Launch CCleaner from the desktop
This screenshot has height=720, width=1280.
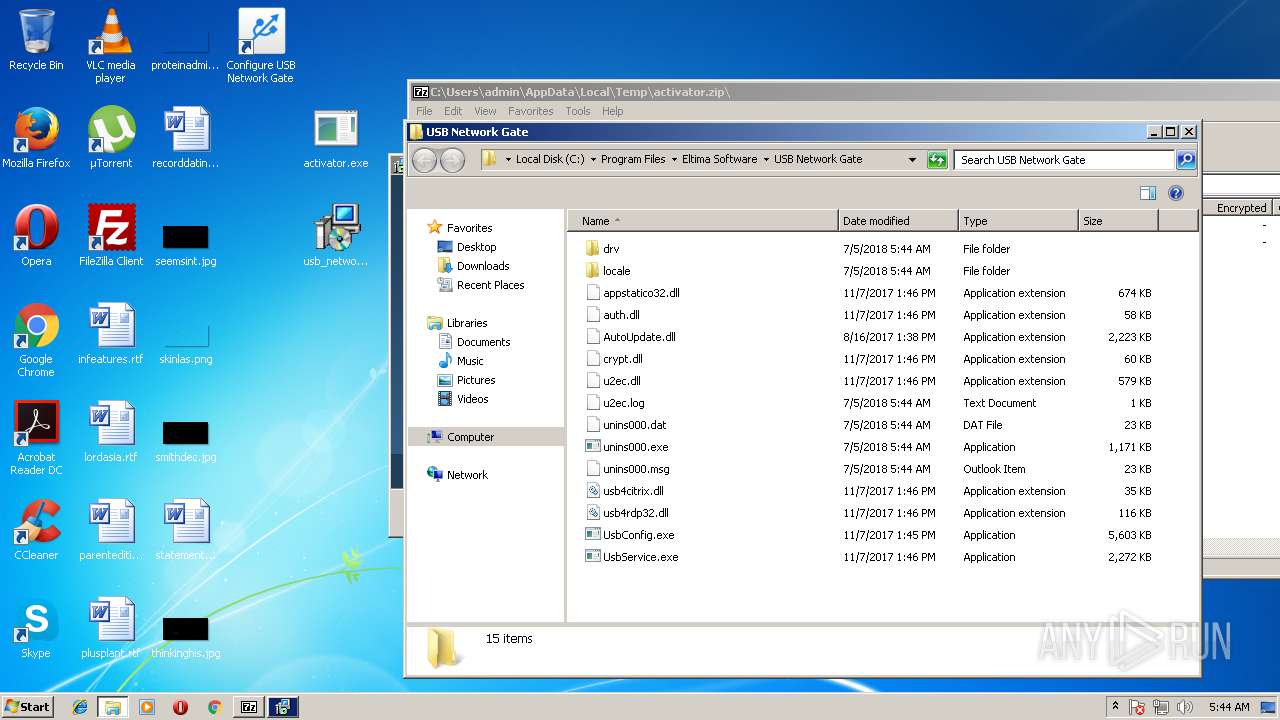coord(36,530)
